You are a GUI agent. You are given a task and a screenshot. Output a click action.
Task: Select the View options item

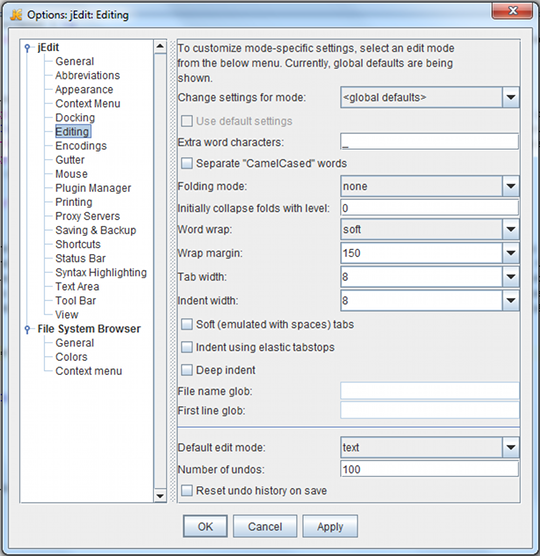[x=67, y=315]
